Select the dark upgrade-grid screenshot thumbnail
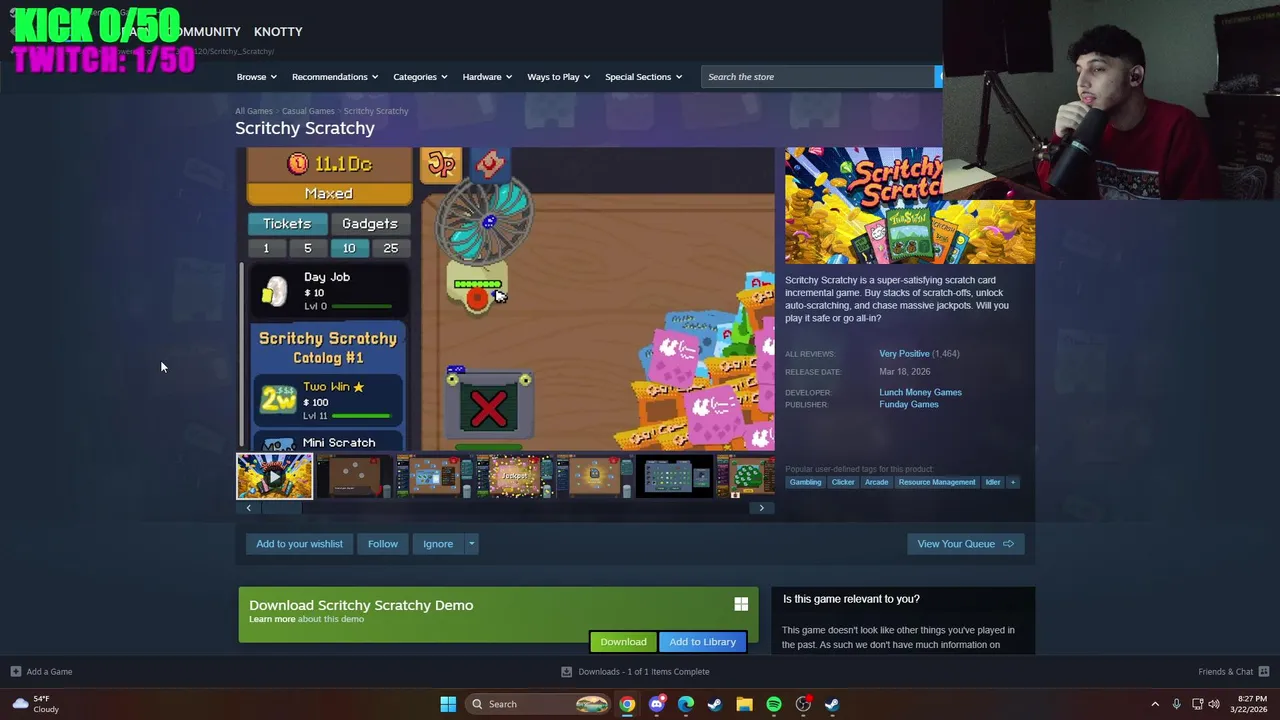Screen dimensions: 1280x720 tap(674, 476)
